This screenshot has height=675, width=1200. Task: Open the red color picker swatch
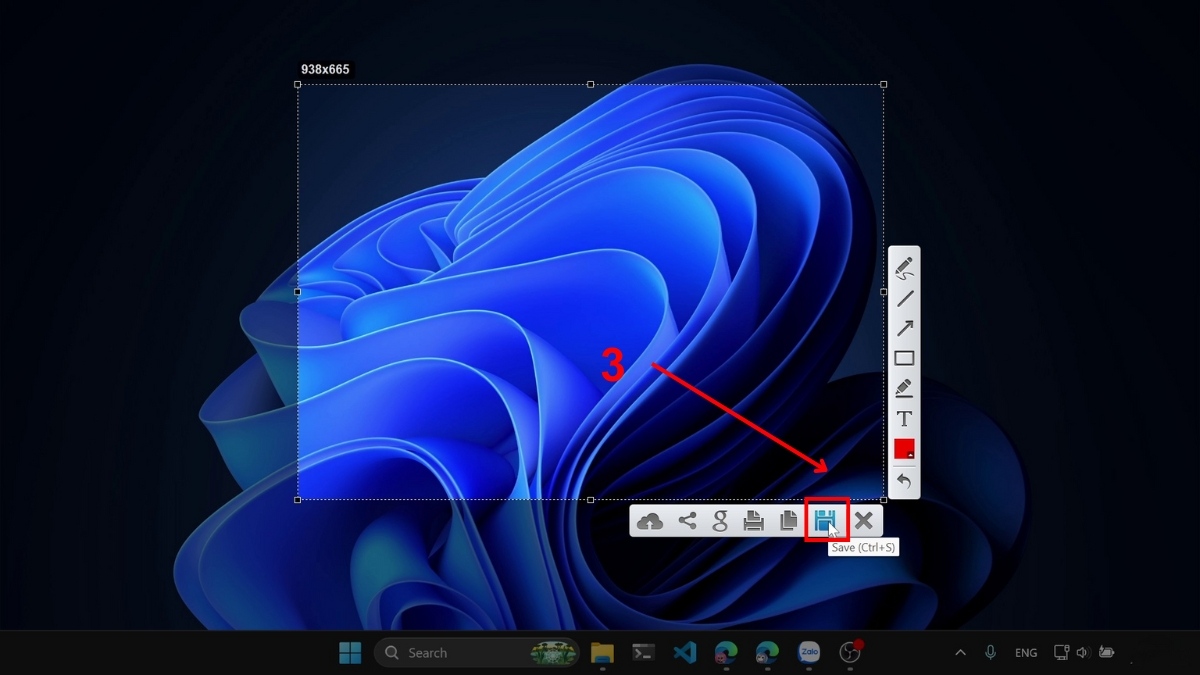[x=904, y=449]
